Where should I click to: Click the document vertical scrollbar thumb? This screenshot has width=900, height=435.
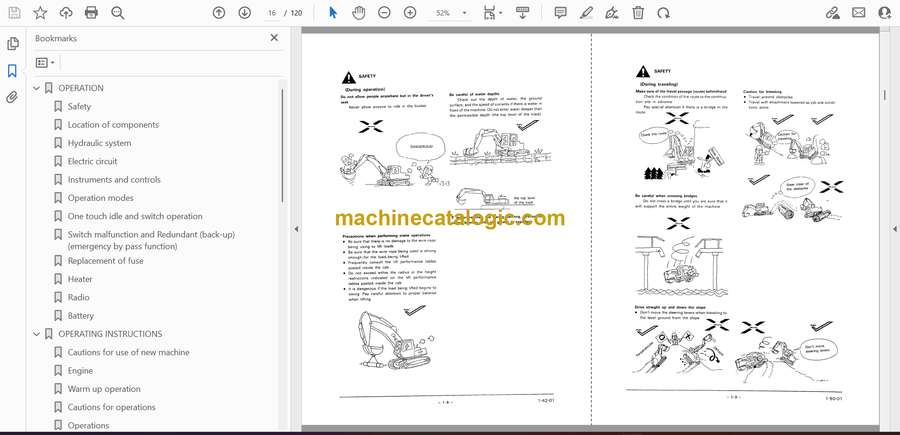tap(885, 95)
